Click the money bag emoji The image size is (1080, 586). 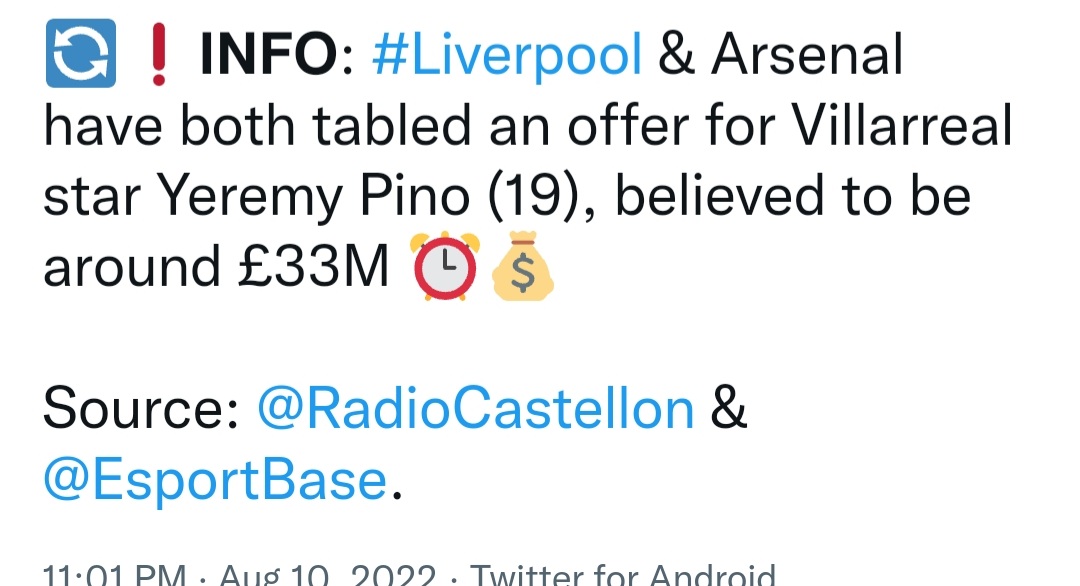coord(522,268)
